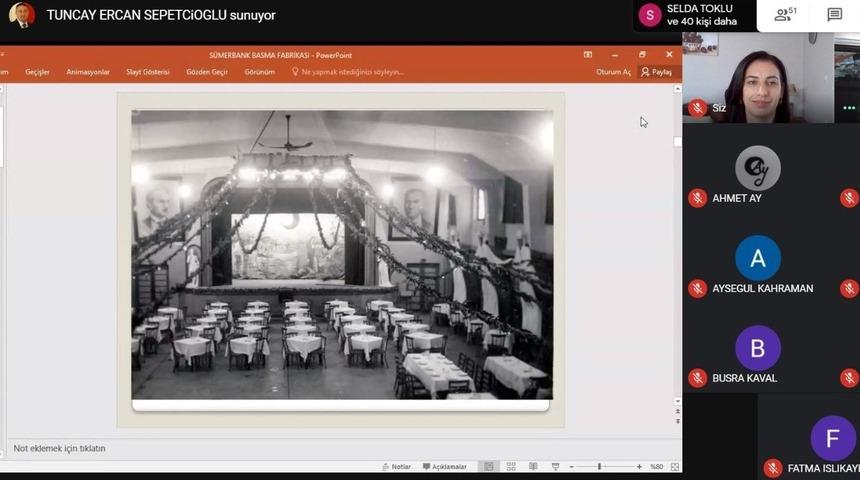Go to next slide double-arrow button
This screenshot has width=860, height=480.
click(677, 421)
